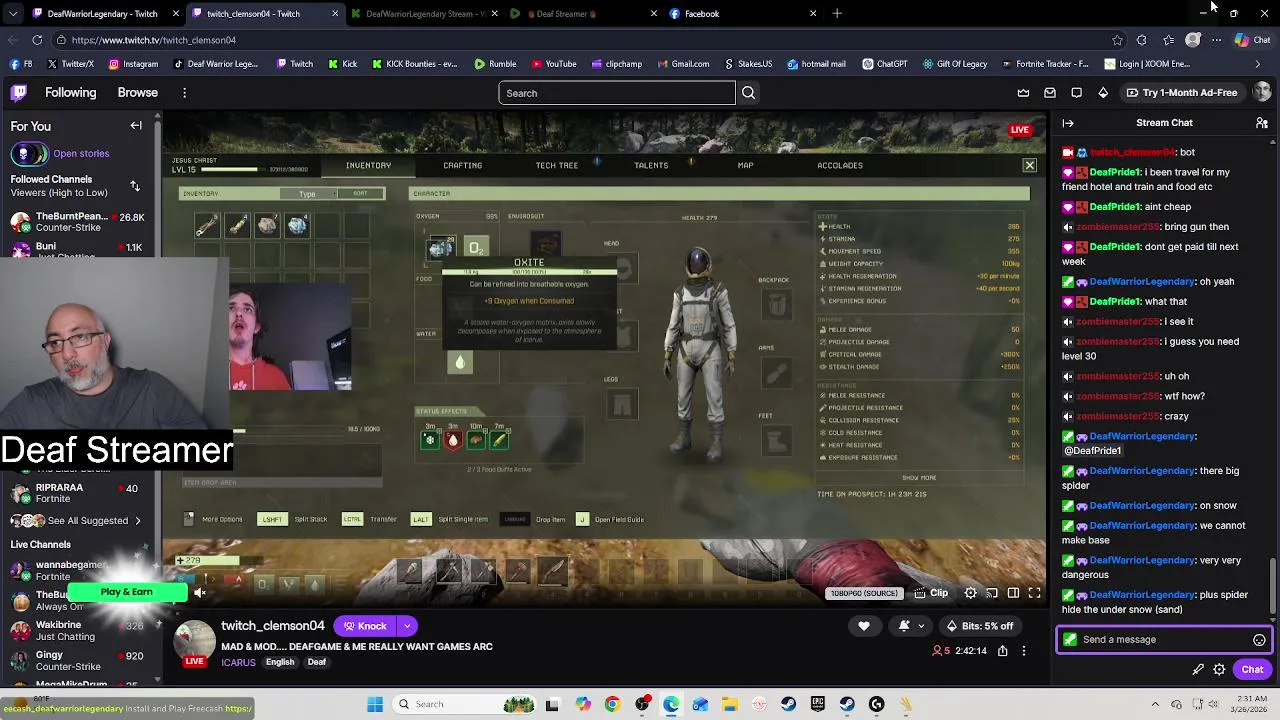Click the Knock button
This screenshot has width=1280, height=720.
(x=365, y=626)
